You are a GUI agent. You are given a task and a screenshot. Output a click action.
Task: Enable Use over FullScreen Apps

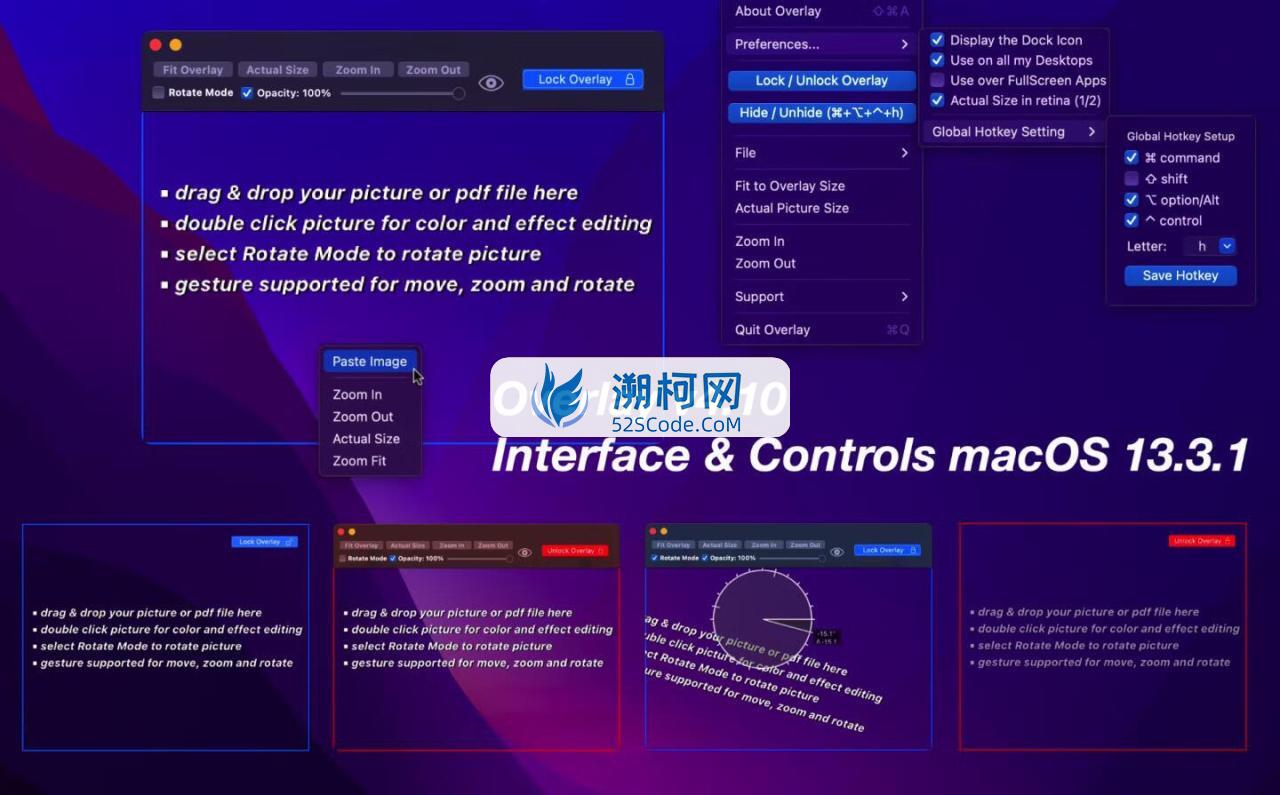(937, 80)
